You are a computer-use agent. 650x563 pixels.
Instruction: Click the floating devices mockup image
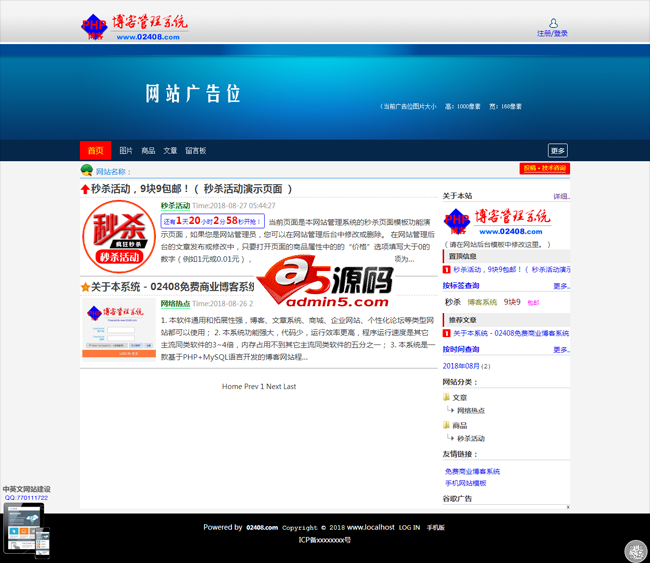coord(27,530)
